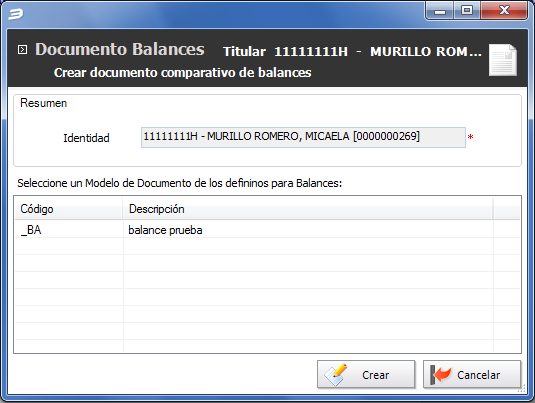Click the red required asterisk marker
This screenshot has width=535, height=403.
coord(471,138)
